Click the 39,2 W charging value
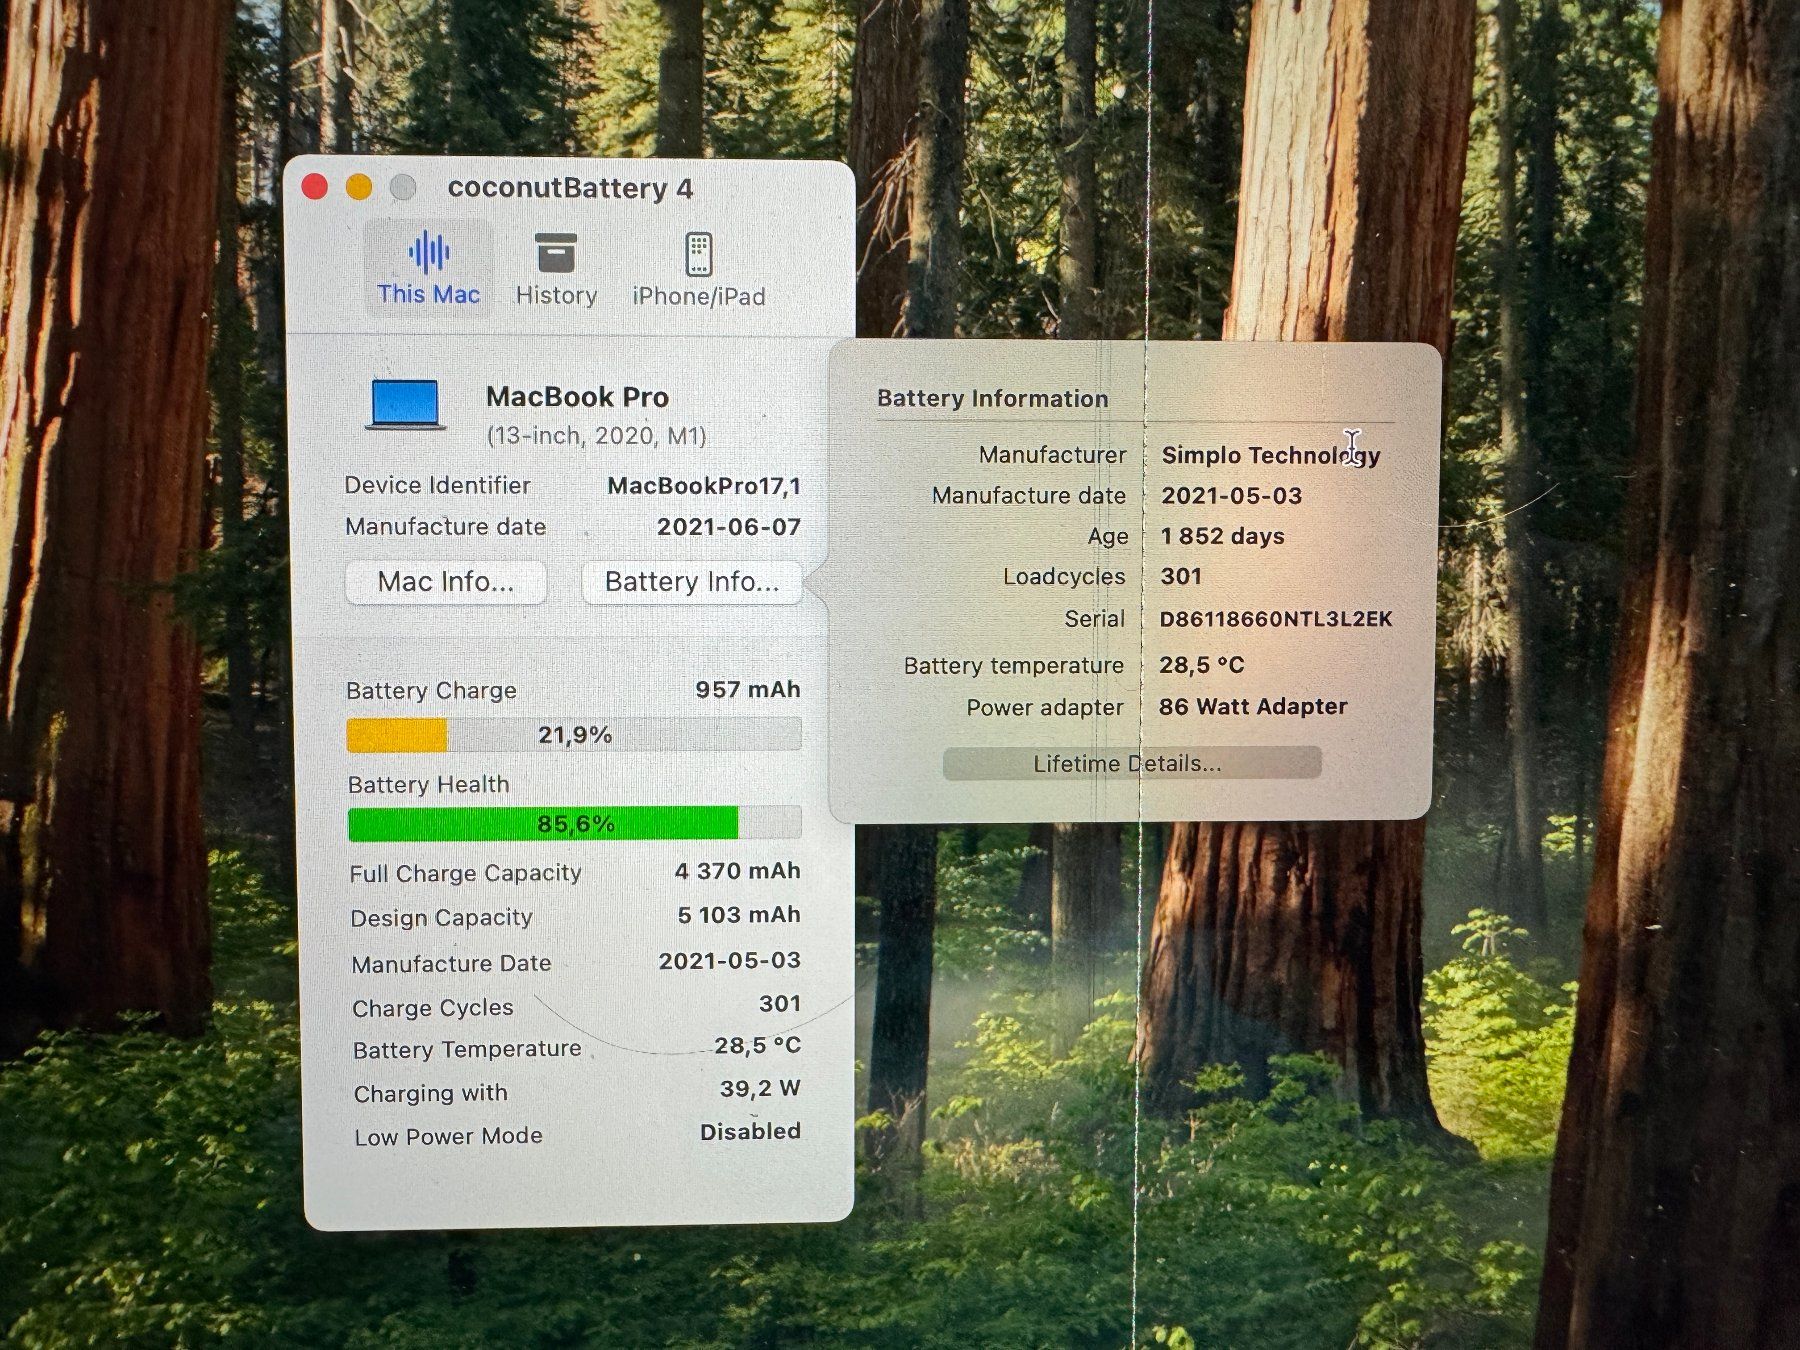 coord(760,1089)
